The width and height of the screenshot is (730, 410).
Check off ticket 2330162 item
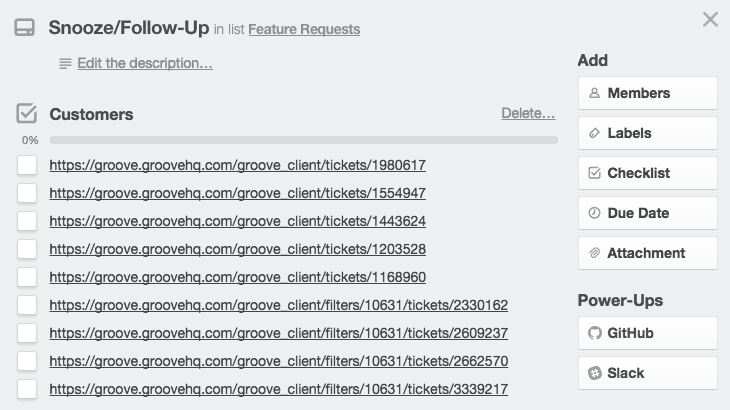[x=27, y=305]
